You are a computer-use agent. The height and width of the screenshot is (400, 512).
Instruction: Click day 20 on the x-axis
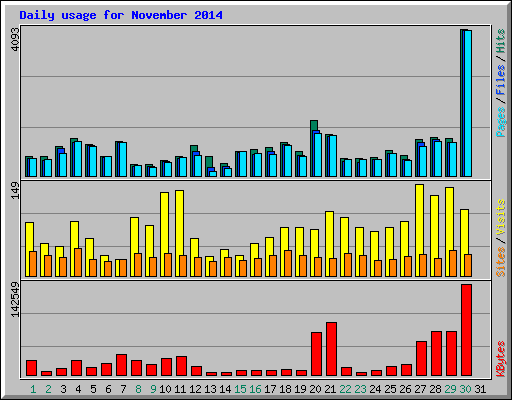pyautogui.click(x=315, y=389)
